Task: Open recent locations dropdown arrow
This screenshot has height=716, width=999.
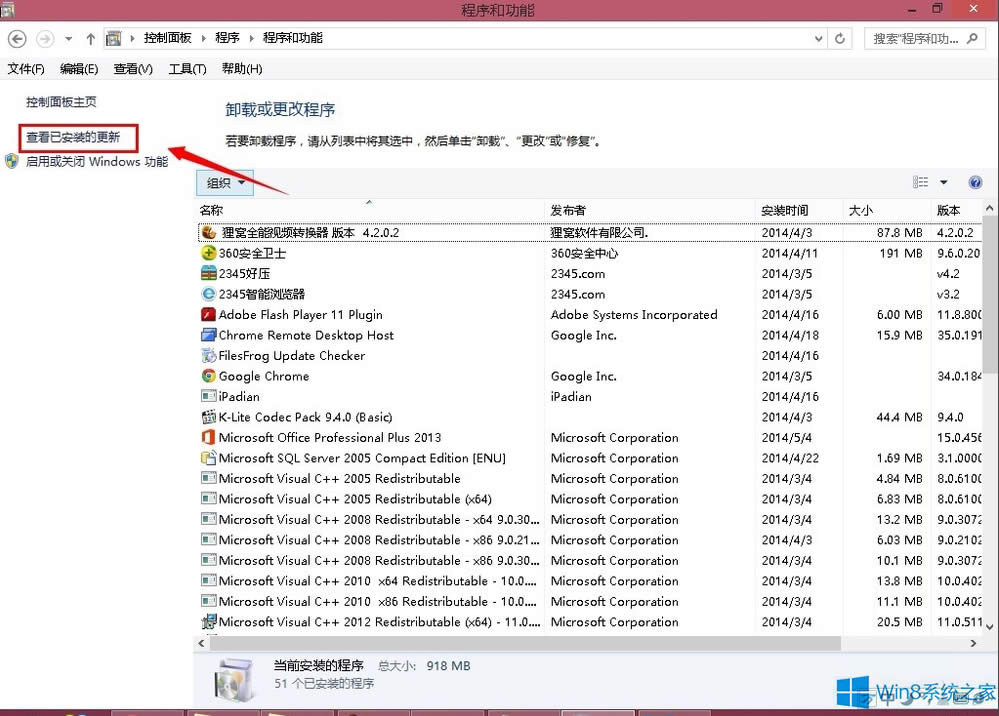Action: click(x=68, y=39)
